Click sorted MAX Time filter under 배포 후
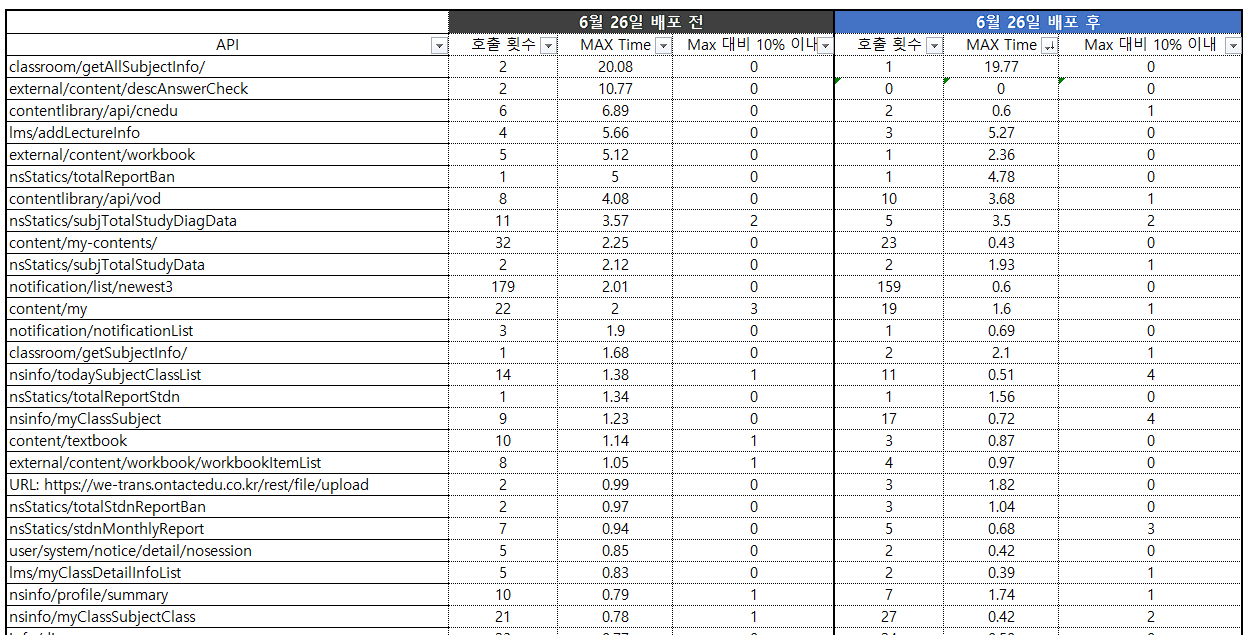Screen dimensions: 1248x635 [x=1049, y=45]
